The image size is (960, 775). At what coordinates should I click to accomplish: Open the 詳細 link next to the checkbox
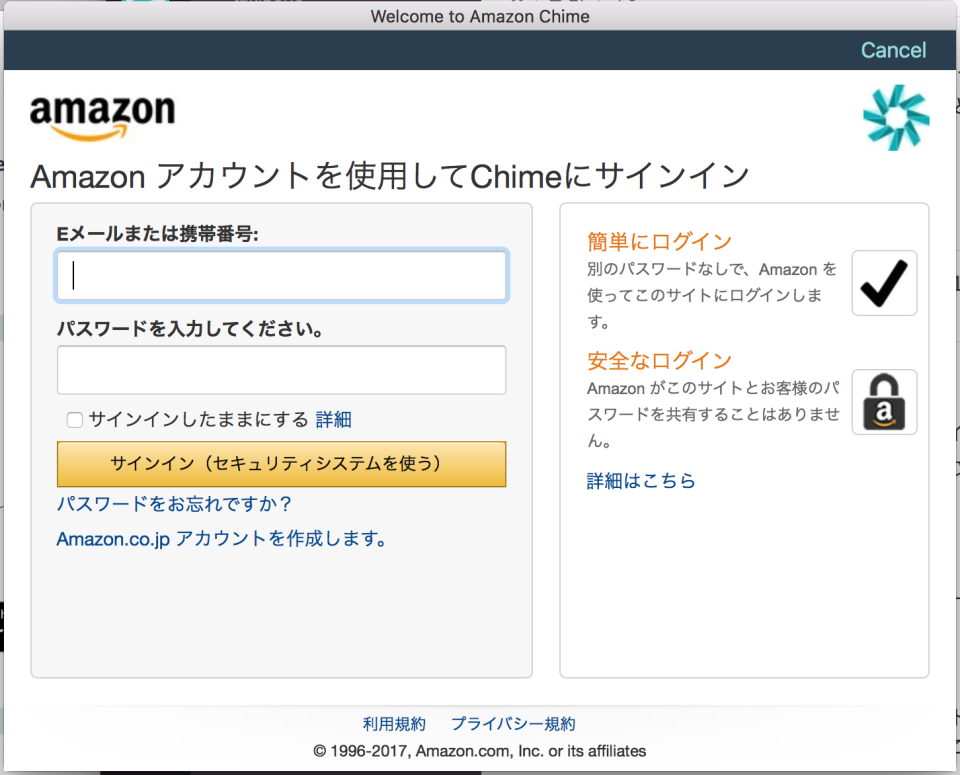tap(334, 419)
